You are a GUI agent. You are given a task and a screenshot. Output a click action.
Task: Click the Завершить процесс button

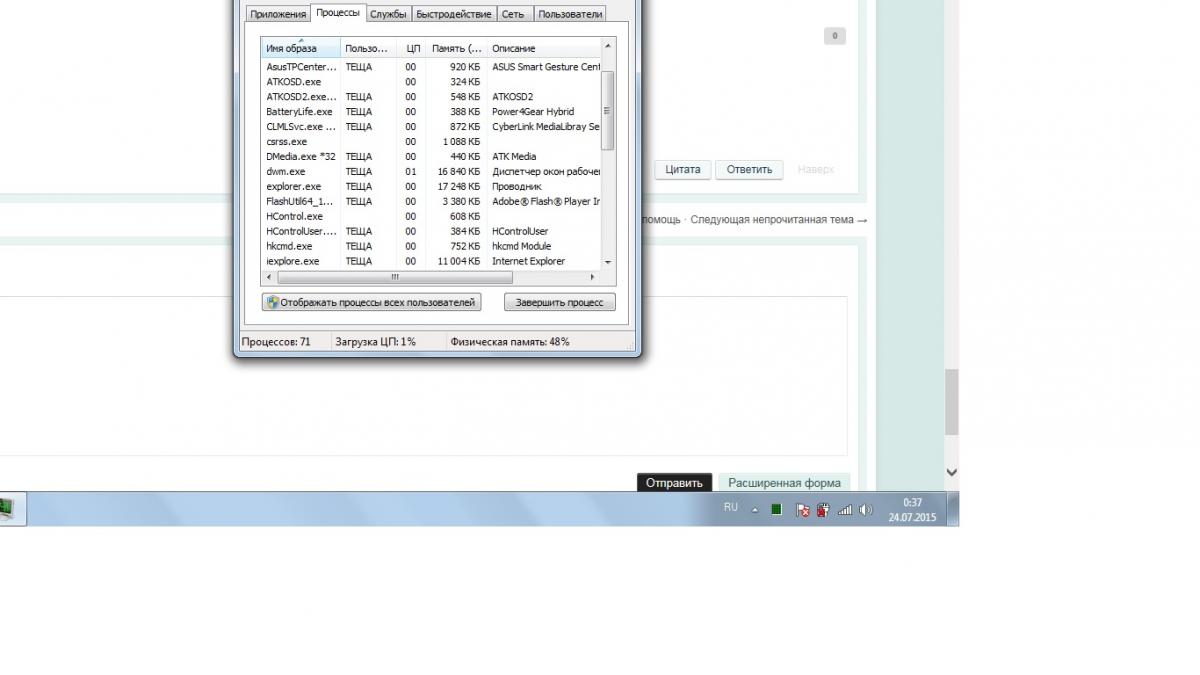(559, 302)
